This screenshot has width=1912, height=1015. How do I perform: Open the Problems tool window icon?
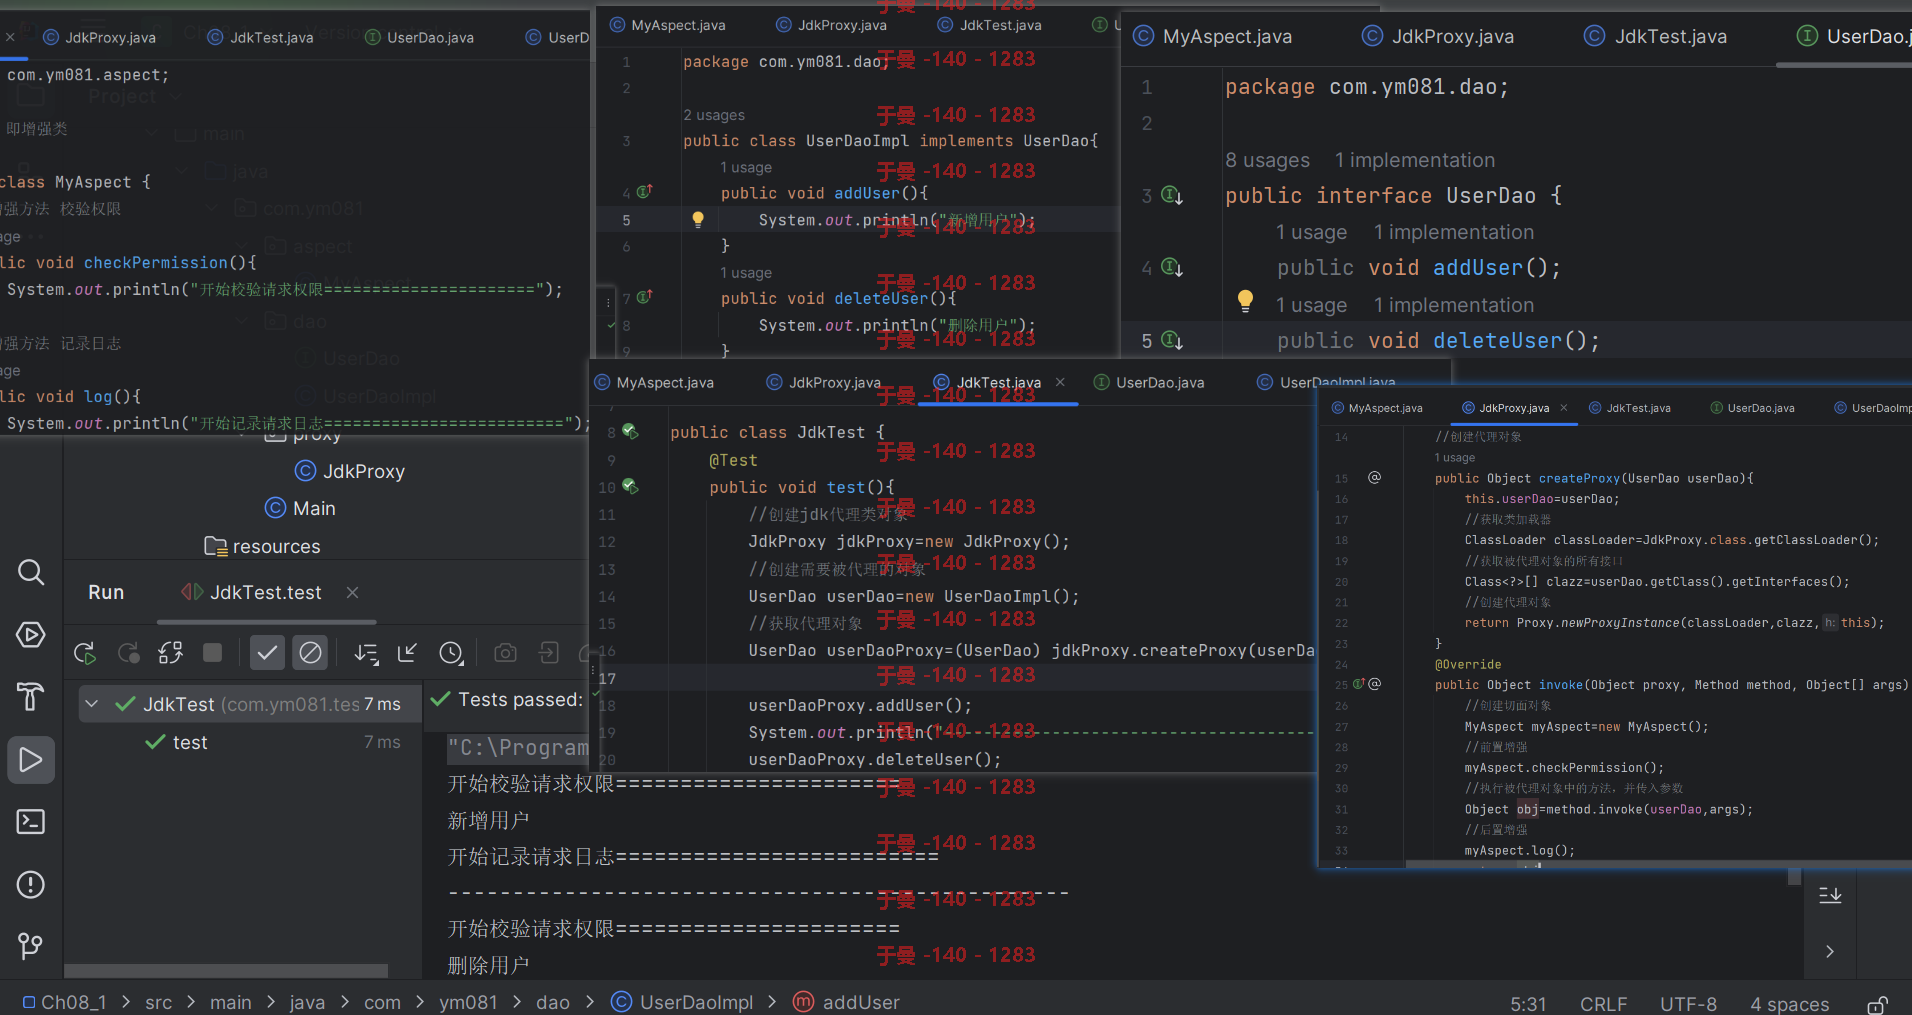pyautogui.click(x=31, y=885)
